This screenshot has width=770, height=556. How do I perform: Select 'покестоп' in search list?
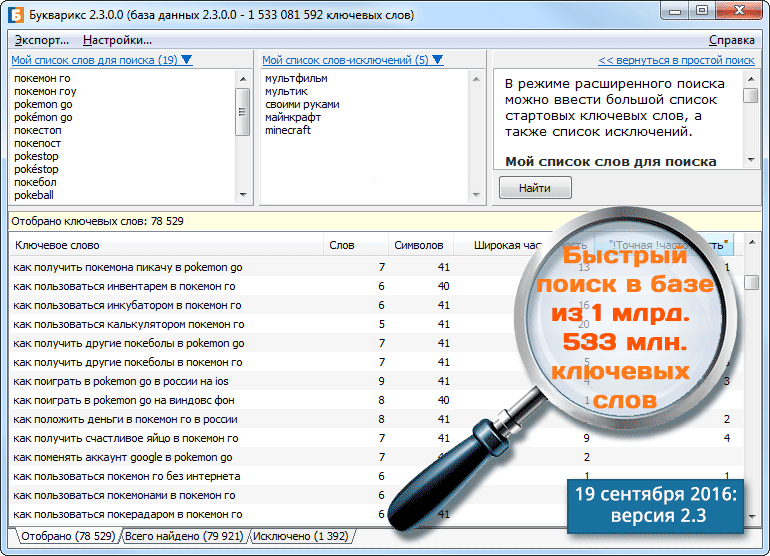coord(38,130)
